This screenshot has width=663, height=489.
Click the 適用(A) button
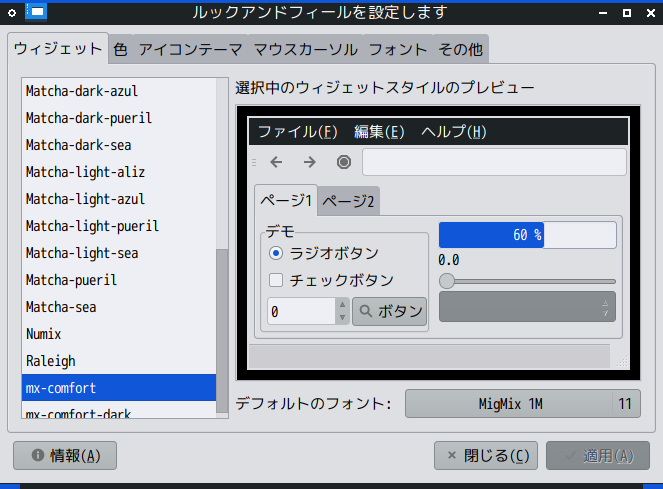coord(598,456)
